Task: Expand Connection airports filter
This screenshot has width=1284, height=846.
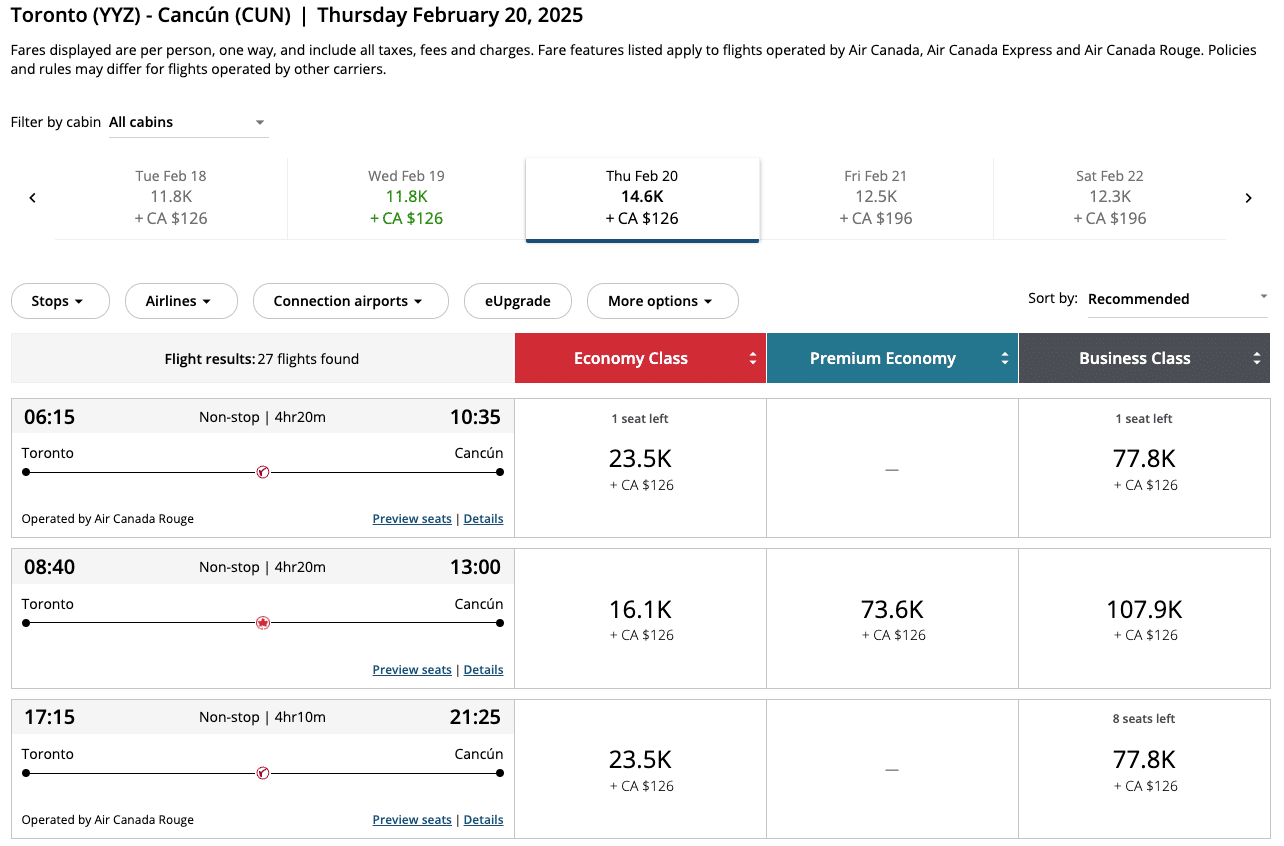Action: point(350,301)
